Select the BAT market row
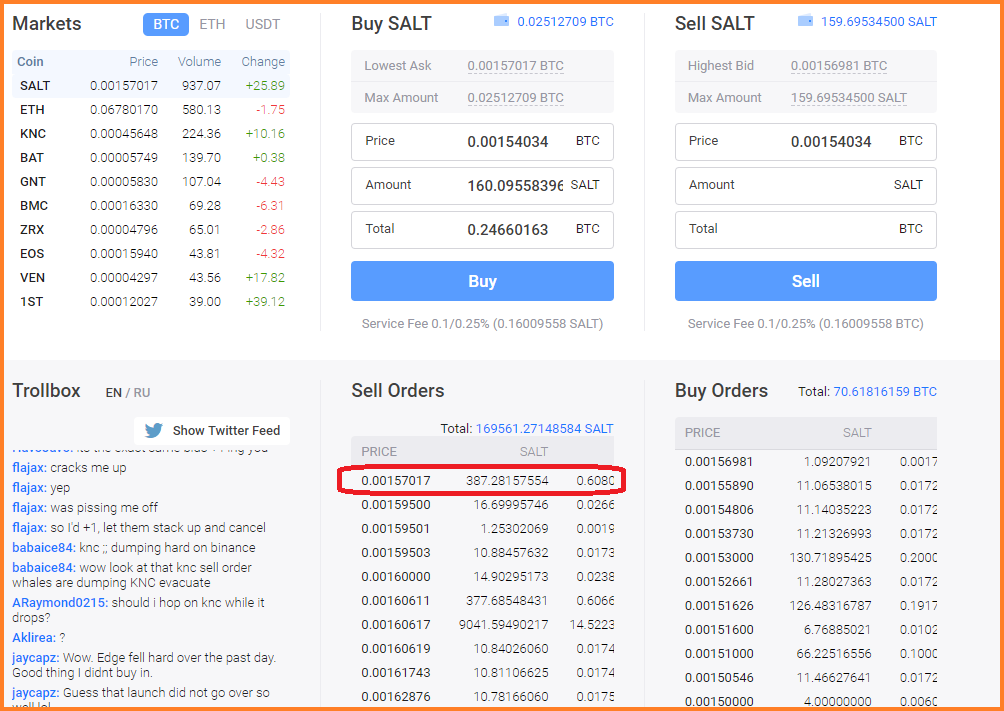Image resolution: width=1004 pixels, height=711 pixels. [x=151, y=158]
